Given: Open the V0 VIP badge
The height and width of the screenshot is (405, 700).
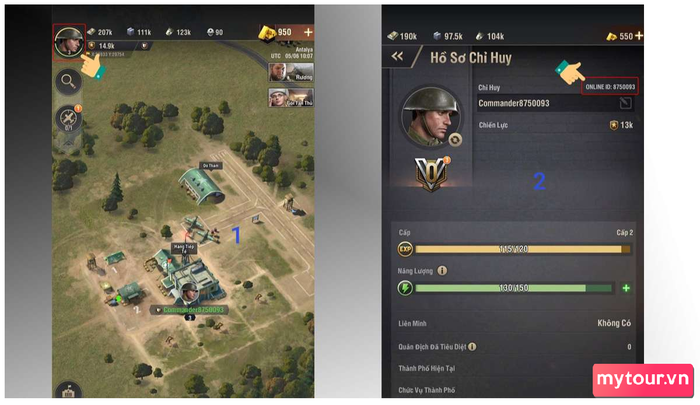Looking at the screenshot, I should tap(431, 173).
